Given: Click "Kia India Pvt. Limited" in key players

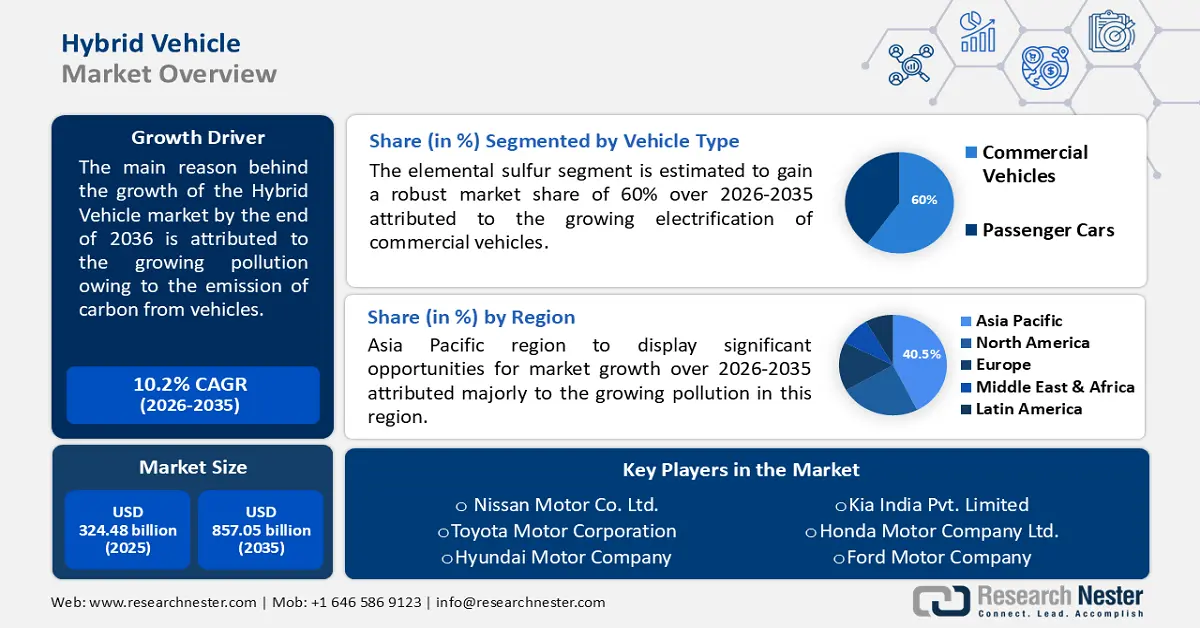Looking at the screenshot, I should coord(938,505).
